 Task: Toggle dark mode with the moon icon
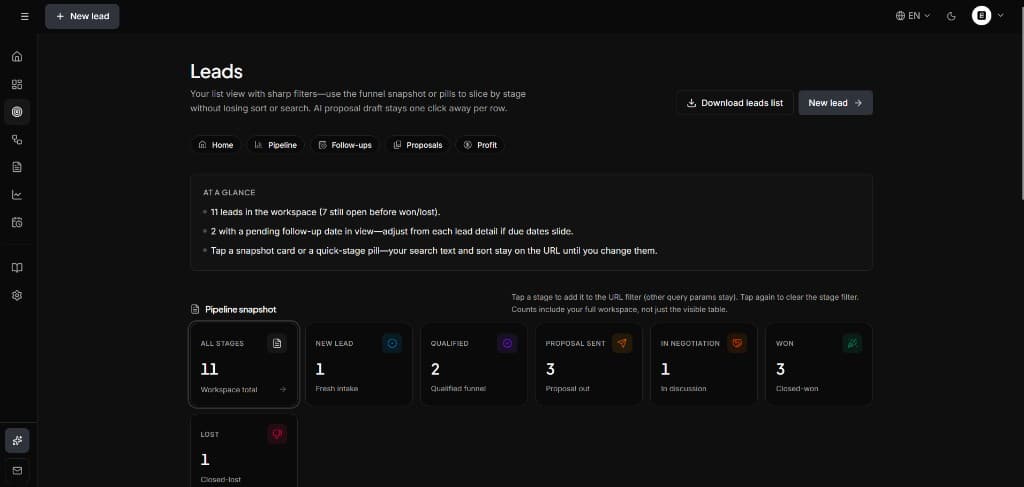[951, 16]
